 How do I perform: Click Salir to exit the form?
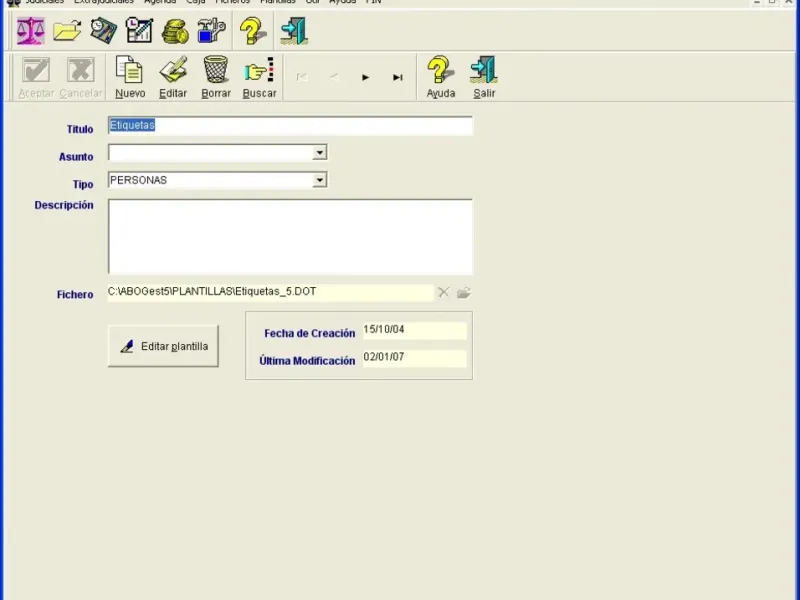tap(484, 78)
